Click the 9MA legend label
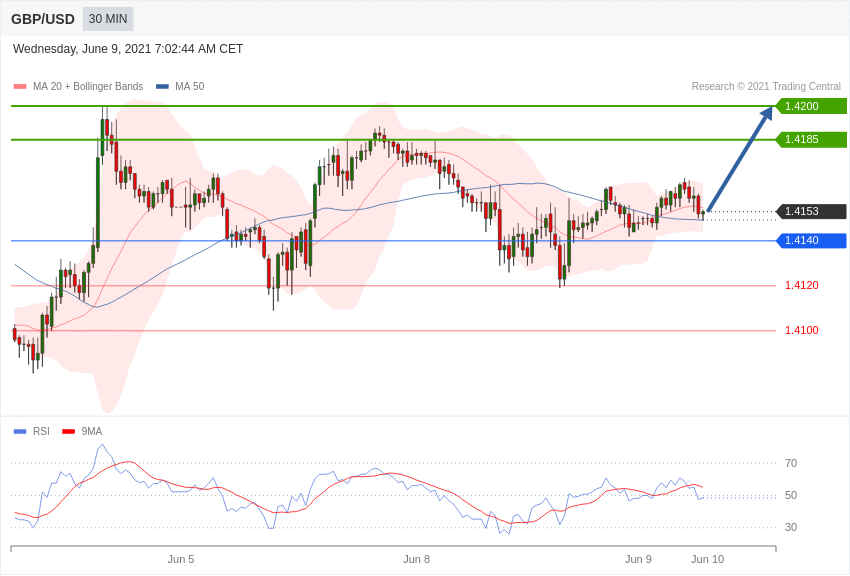850x576 pixels. click(x=92, y=431)
